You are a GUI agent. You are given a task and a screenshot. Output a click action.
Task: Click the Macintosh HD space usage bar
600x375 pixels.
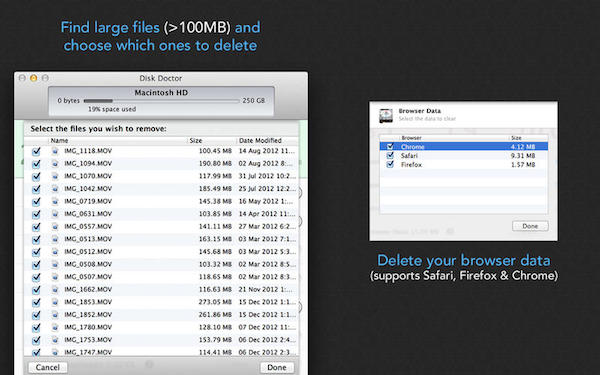pyautogui.click(x=161, y=101)
